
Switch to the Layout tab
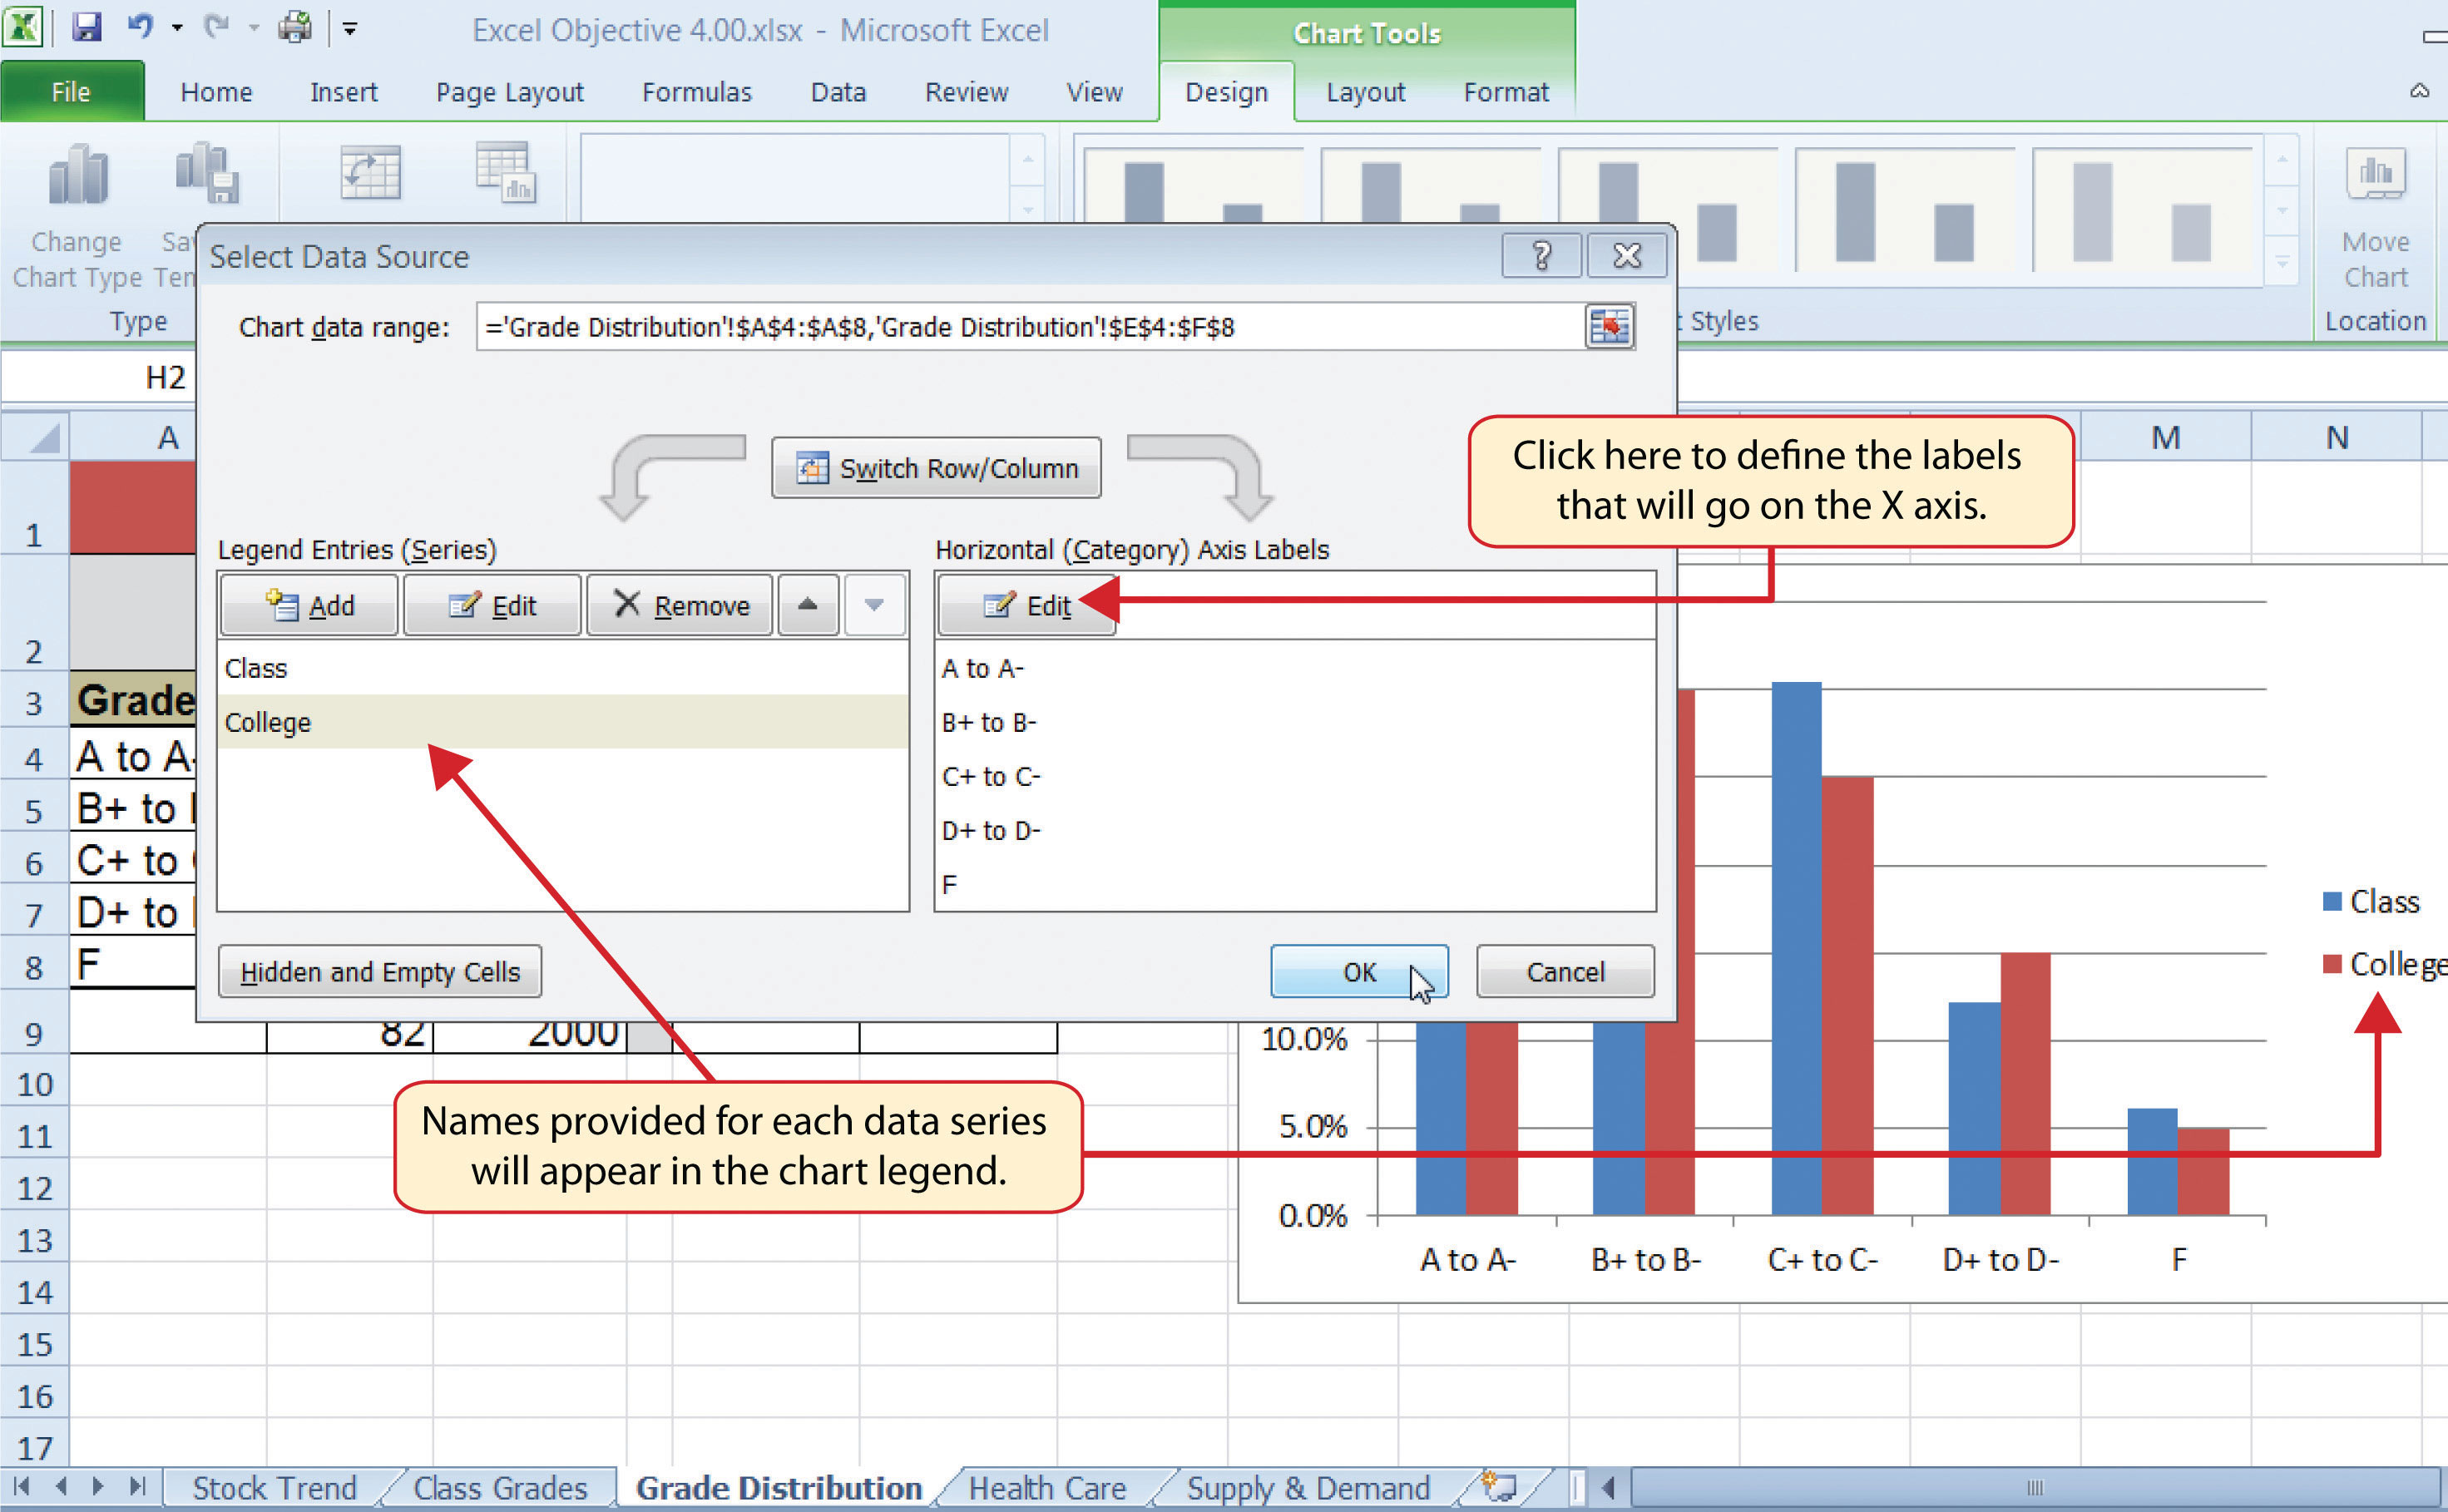pyautogui.click(x=1366, y=92)
